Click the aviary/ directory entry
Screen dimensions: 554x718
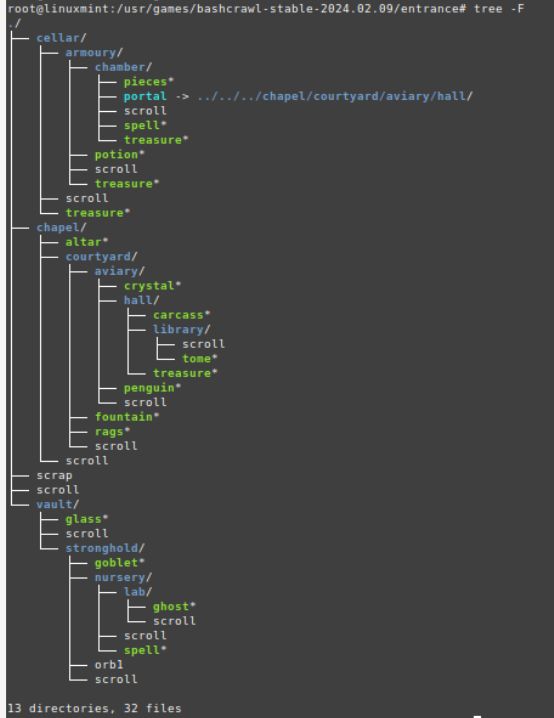point(119,272)
